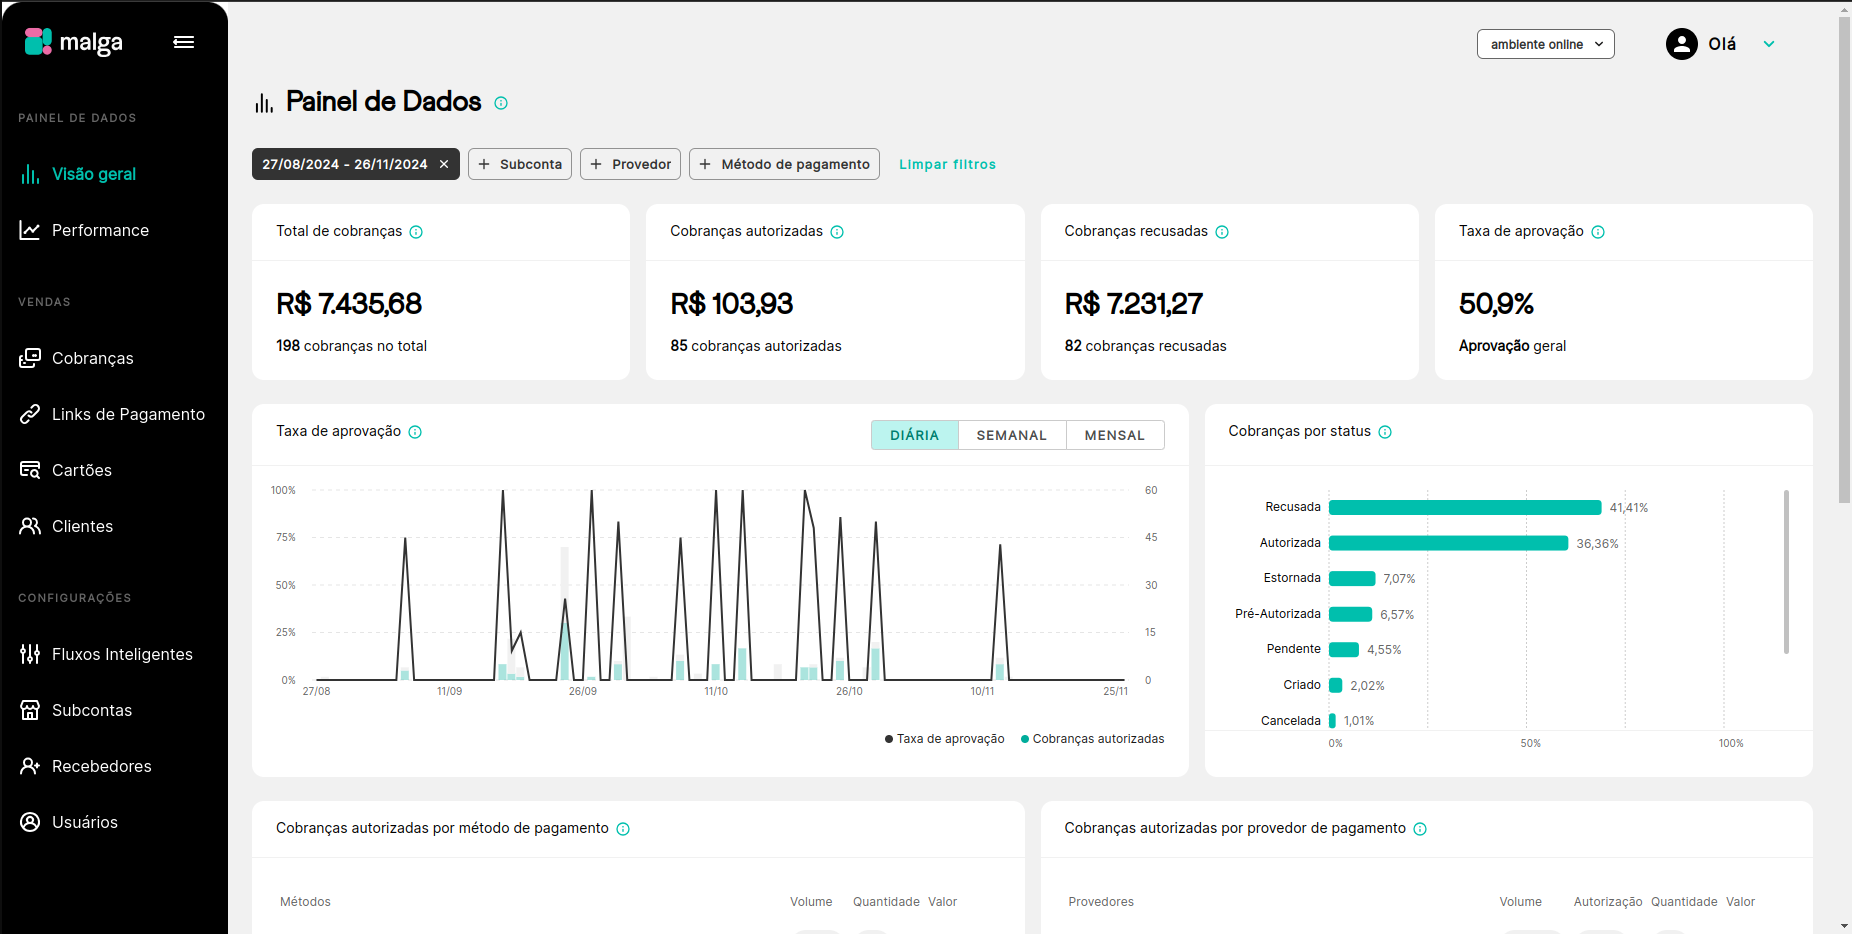This screenshot has height=934, width=1852.
Task: Add a Subconta filter
Action: click(520, 164)
